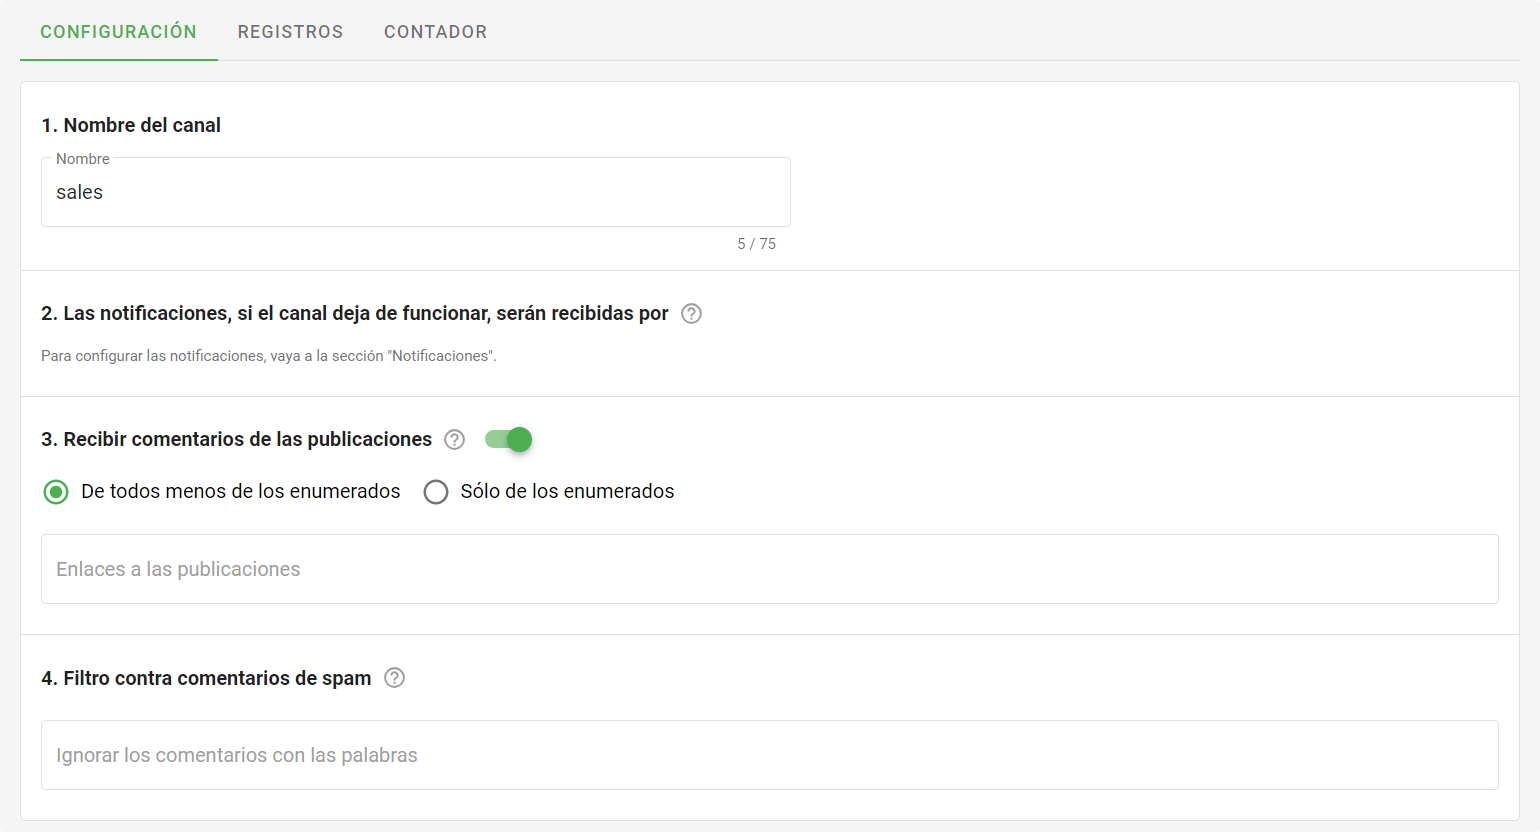Click the '1. Nombre del canal' heading
This screenshot has width=1540, height=832.
[131, 125]
